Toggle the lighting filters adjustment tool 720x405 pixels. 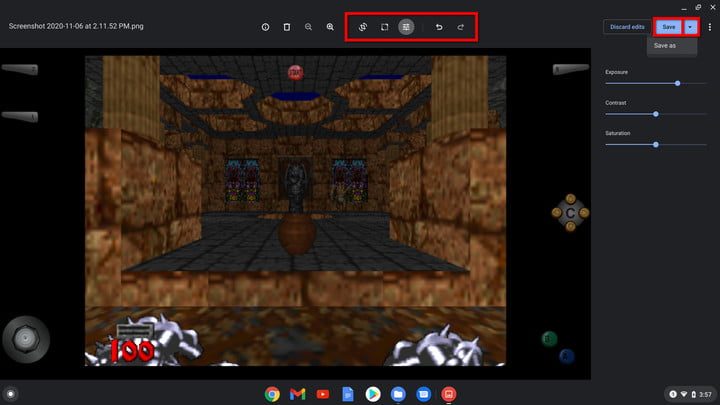tap(406, 27)
